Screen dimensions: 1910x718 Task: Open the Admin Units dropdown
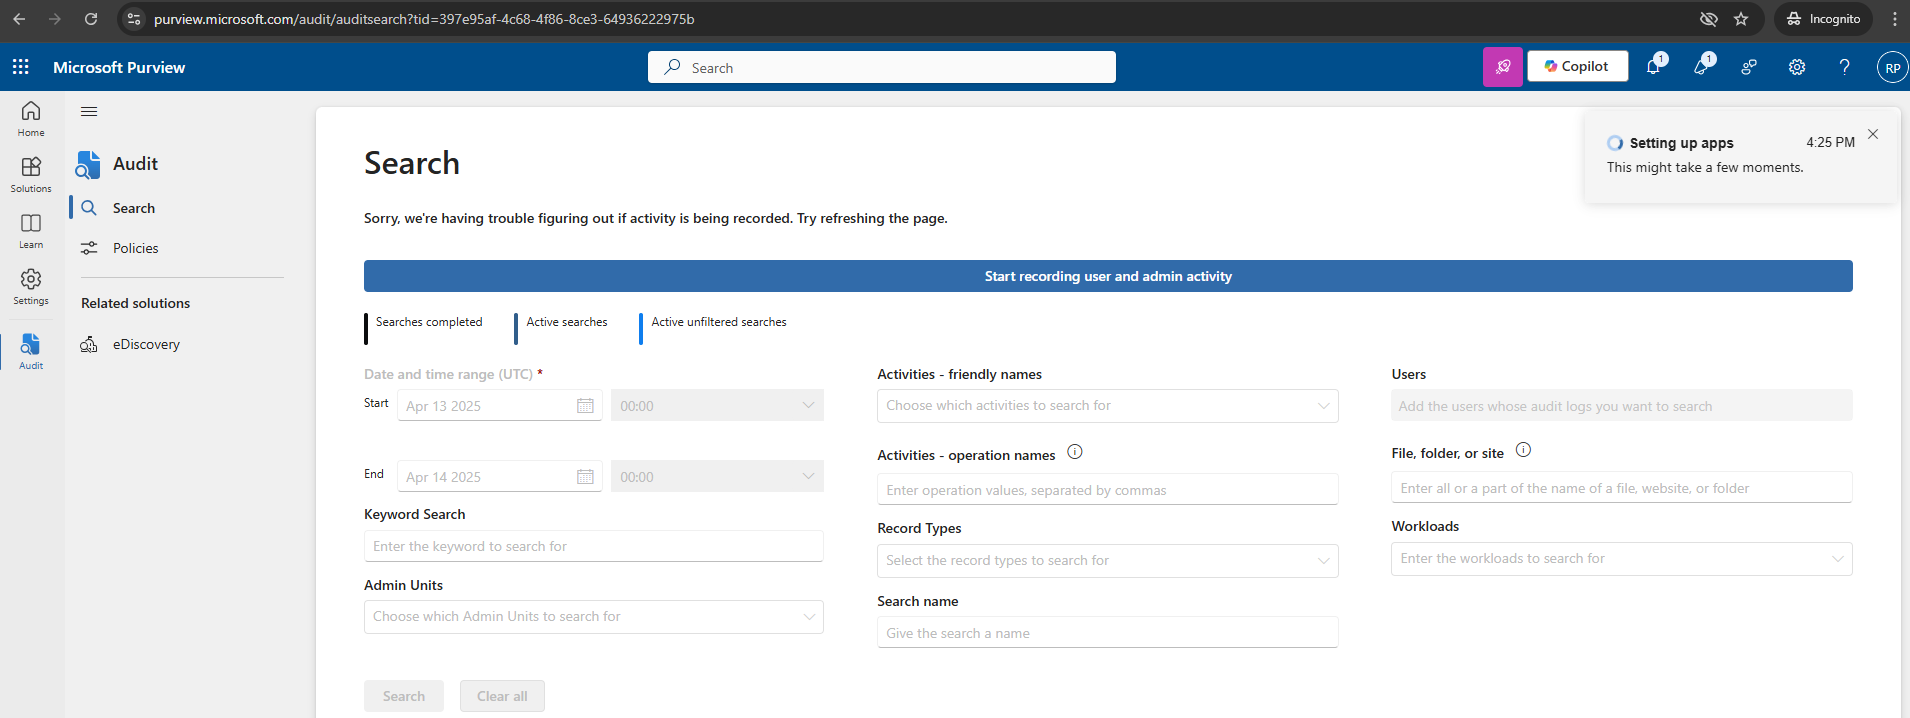[x=593, y=617]
